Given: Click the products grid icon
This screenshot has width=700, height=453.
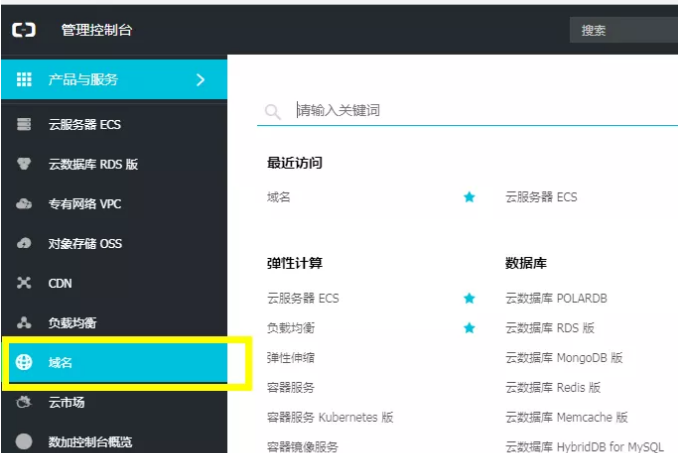Looking at the screenshot, I should tap(25, 80).
